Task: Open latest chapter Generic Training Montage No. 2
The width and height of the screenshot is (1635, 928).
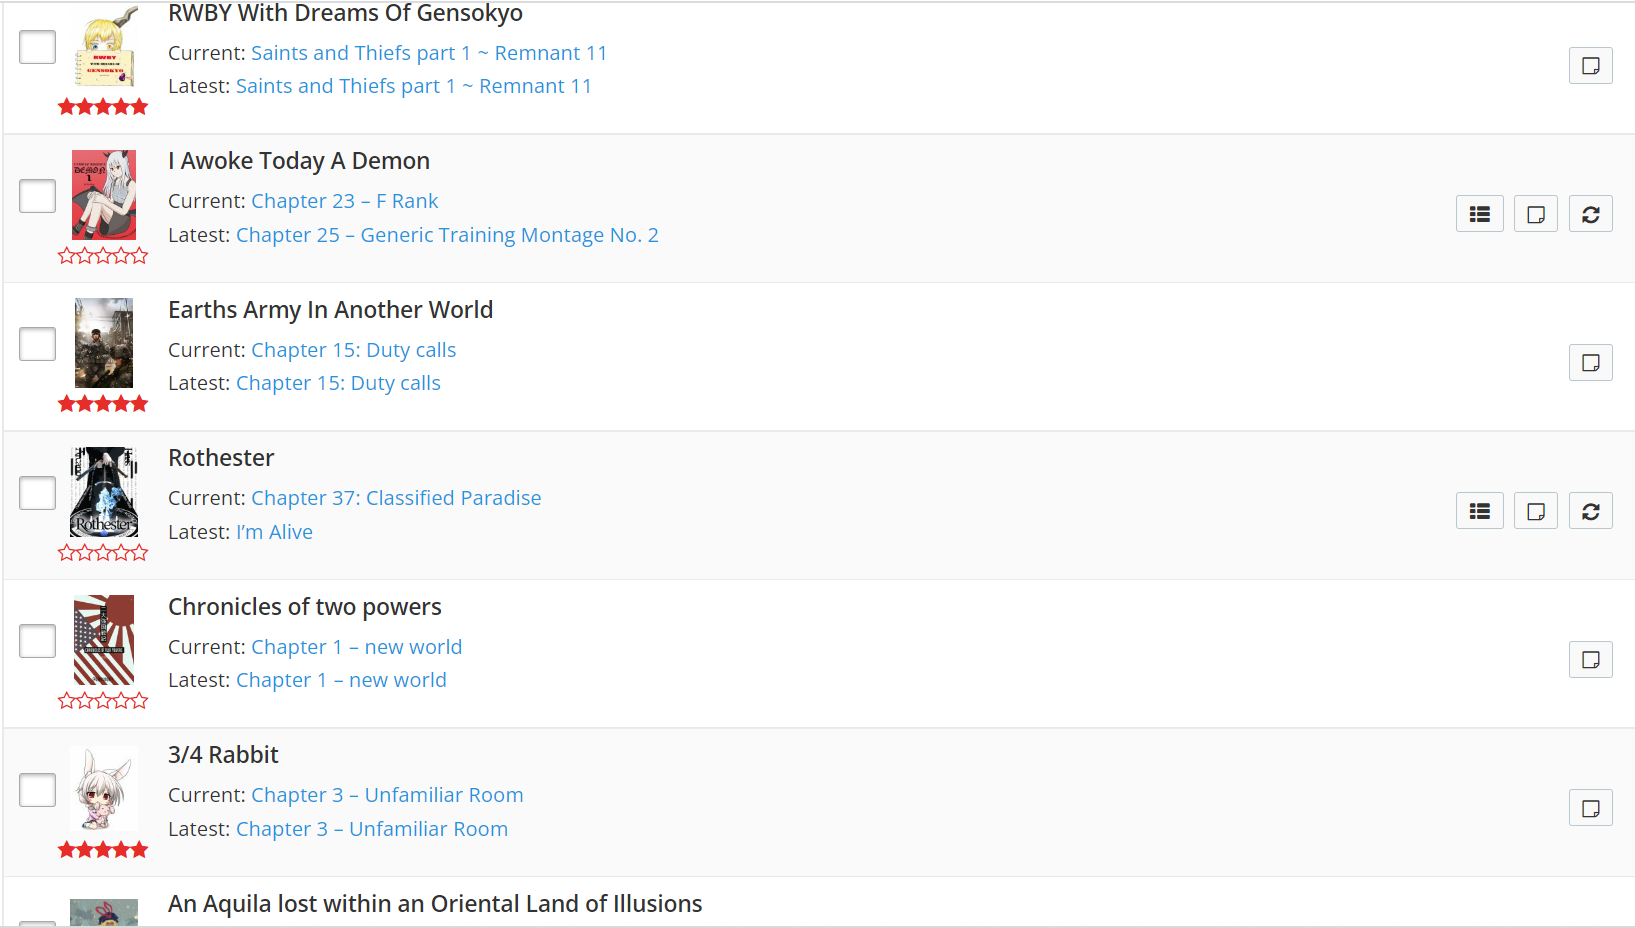Action: tap(447, 235)
